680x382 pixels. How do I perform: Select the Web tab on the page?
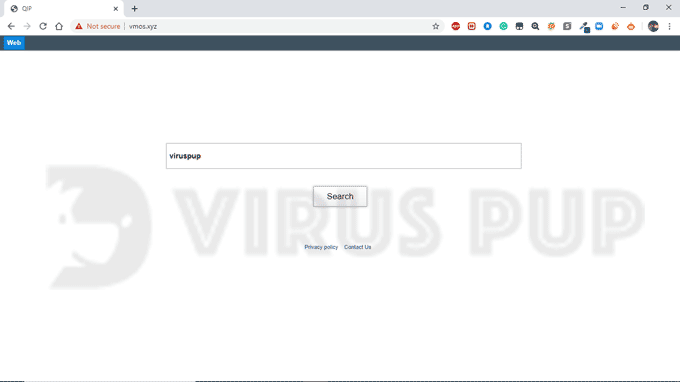point(14,42)
